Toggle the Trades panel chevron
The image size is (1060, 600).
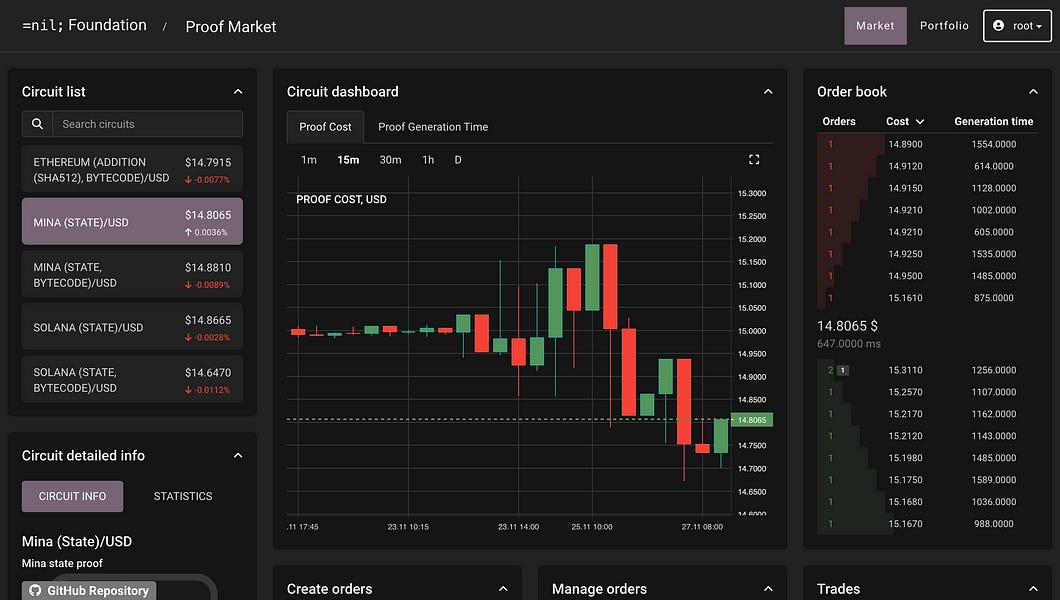click(x=1033, y=589)
